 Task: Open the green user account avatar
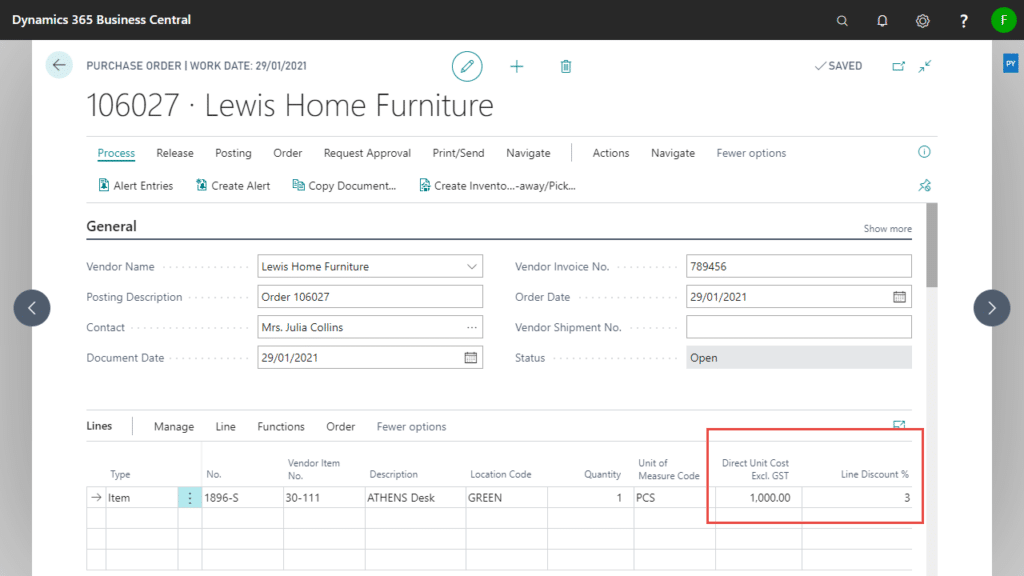(x=1003, y=20)
